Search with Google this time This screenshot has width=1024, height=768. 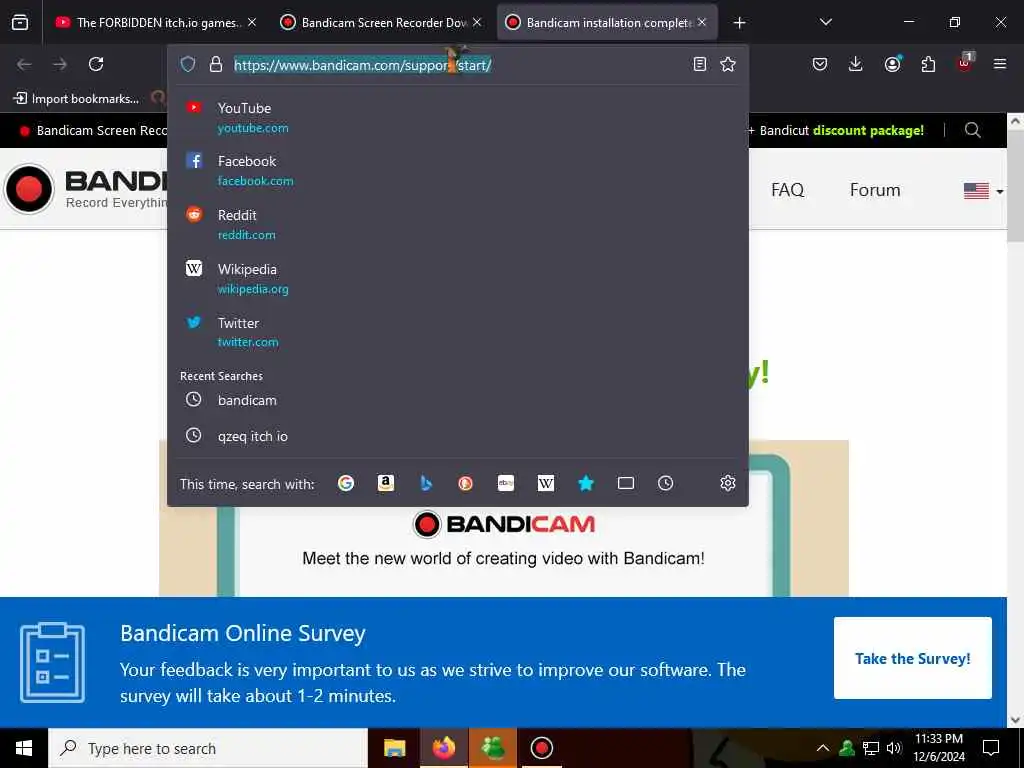[345, 483]
